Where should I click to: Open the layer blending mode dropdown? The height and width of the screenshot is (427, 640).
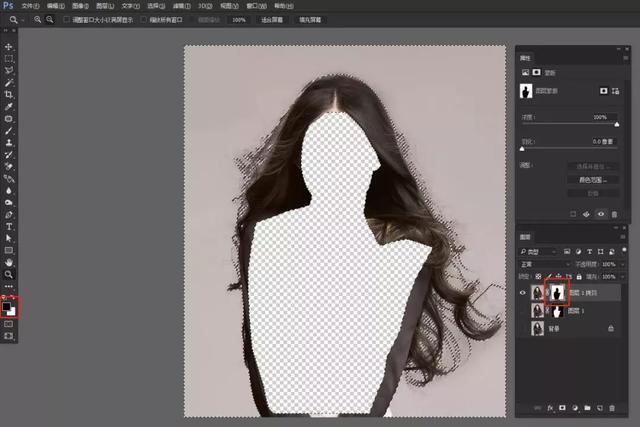pyautogui.click(x=545, y=264)
